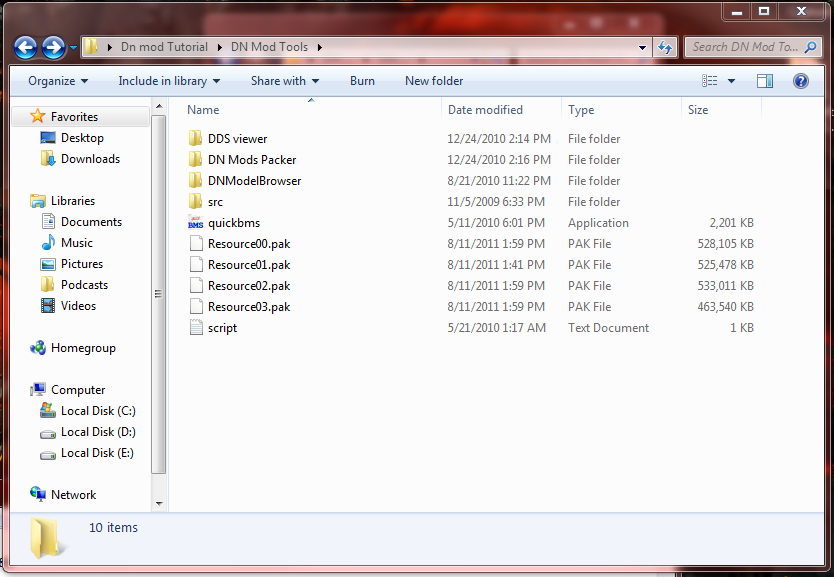
Task: Select the DN Mods Packer folder icon
Action: pos(196,160)
